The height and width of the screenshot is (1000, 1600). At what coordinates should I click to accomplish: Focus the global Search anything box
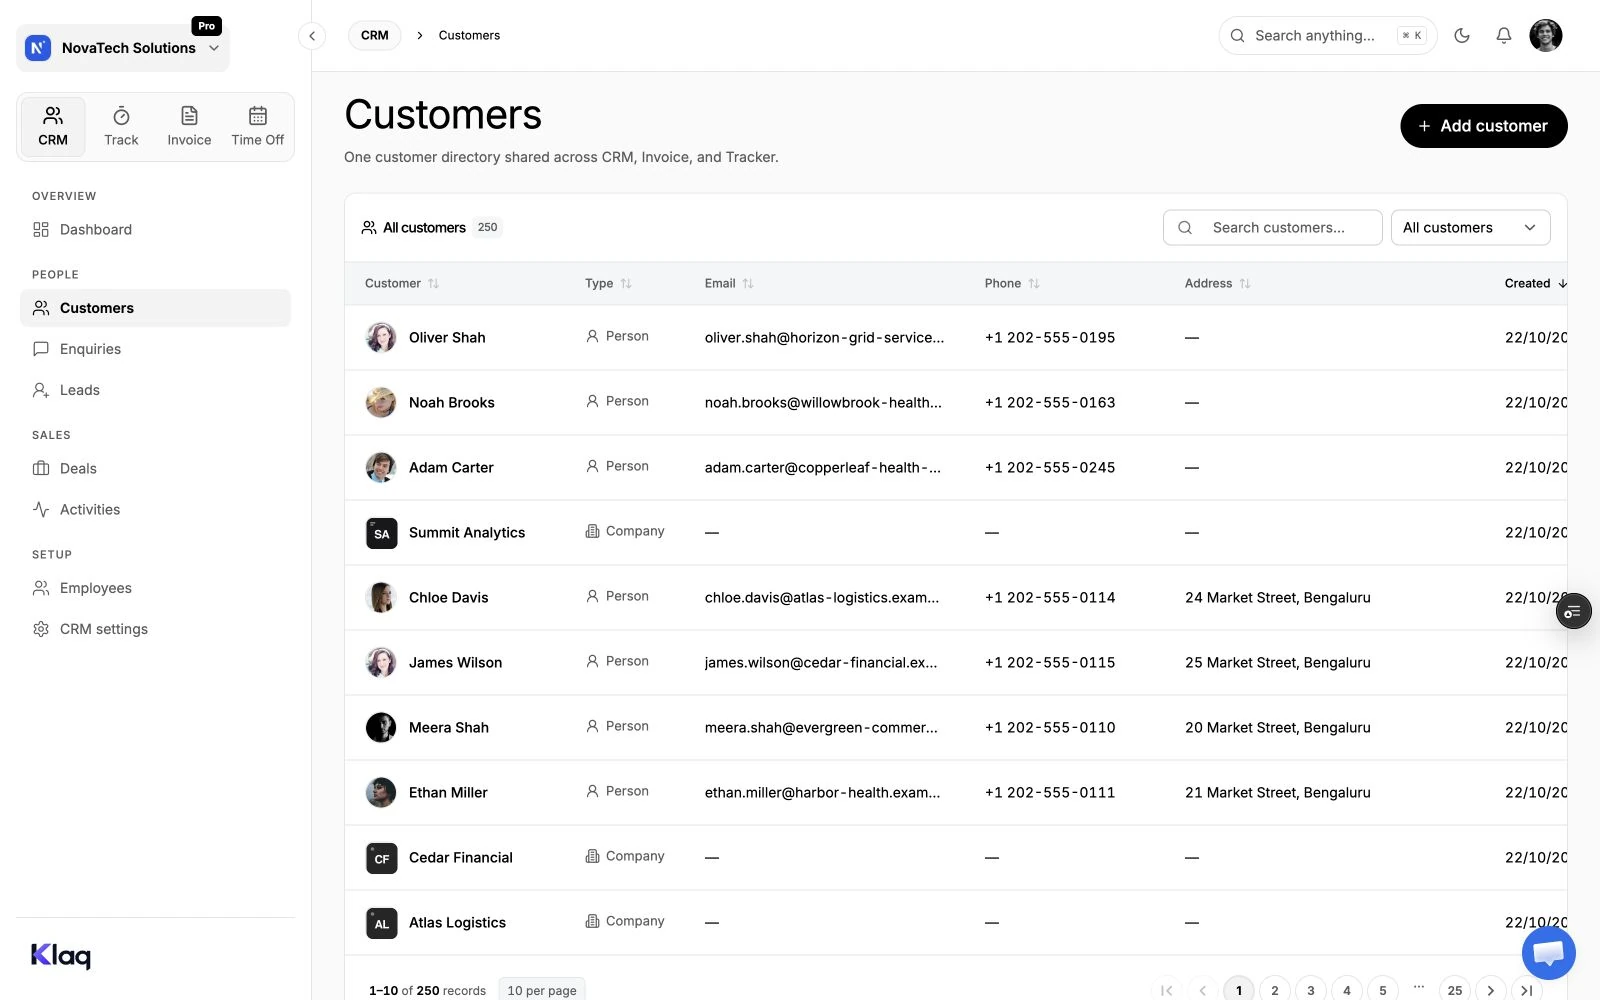1328,36
